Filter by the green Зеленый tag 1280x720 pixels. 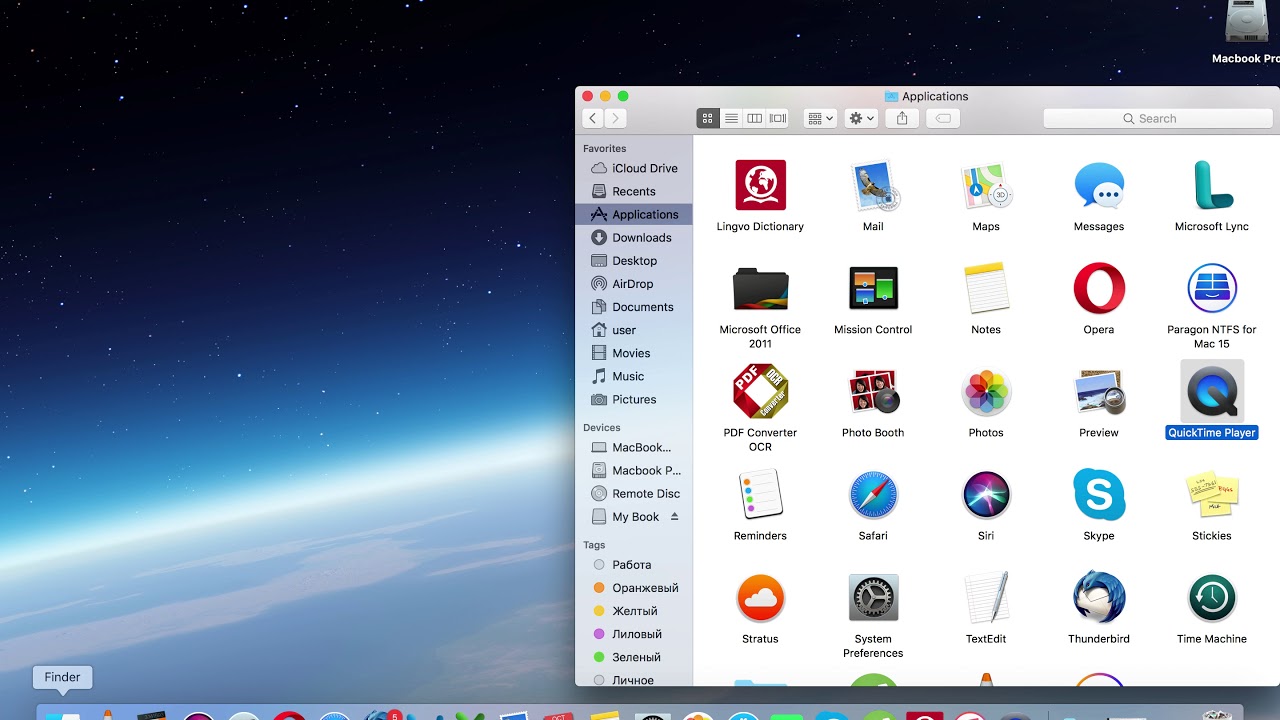(634, 656)
